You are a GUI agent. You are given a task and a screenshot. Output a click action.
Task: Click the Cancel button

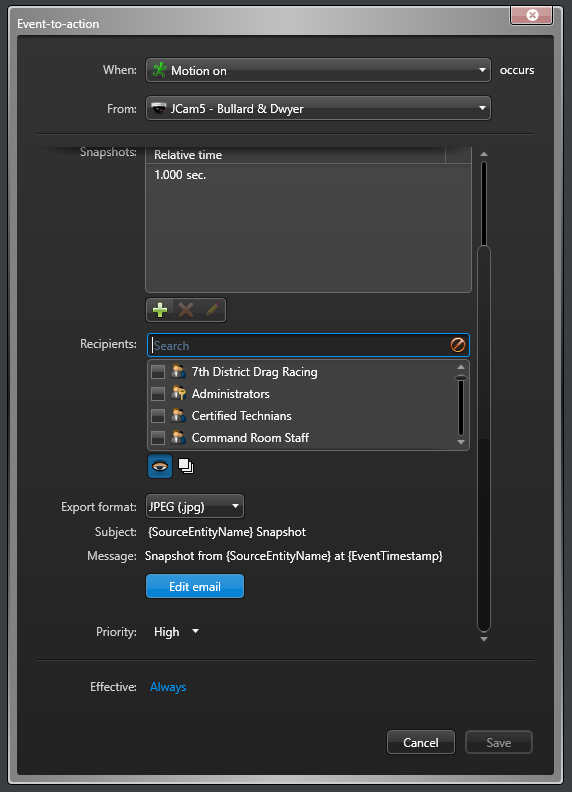[420, 742]
